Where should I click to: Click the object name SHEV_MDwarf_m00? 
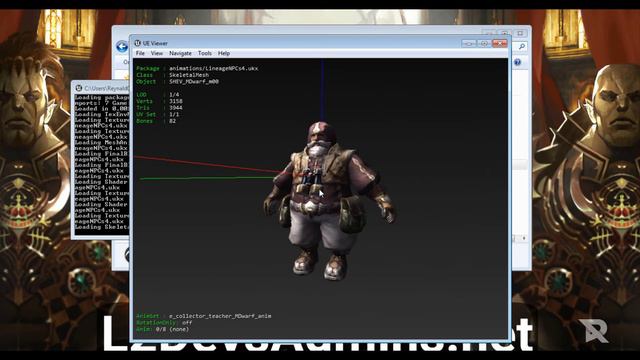pyautogui.click(x=194, y=82)
